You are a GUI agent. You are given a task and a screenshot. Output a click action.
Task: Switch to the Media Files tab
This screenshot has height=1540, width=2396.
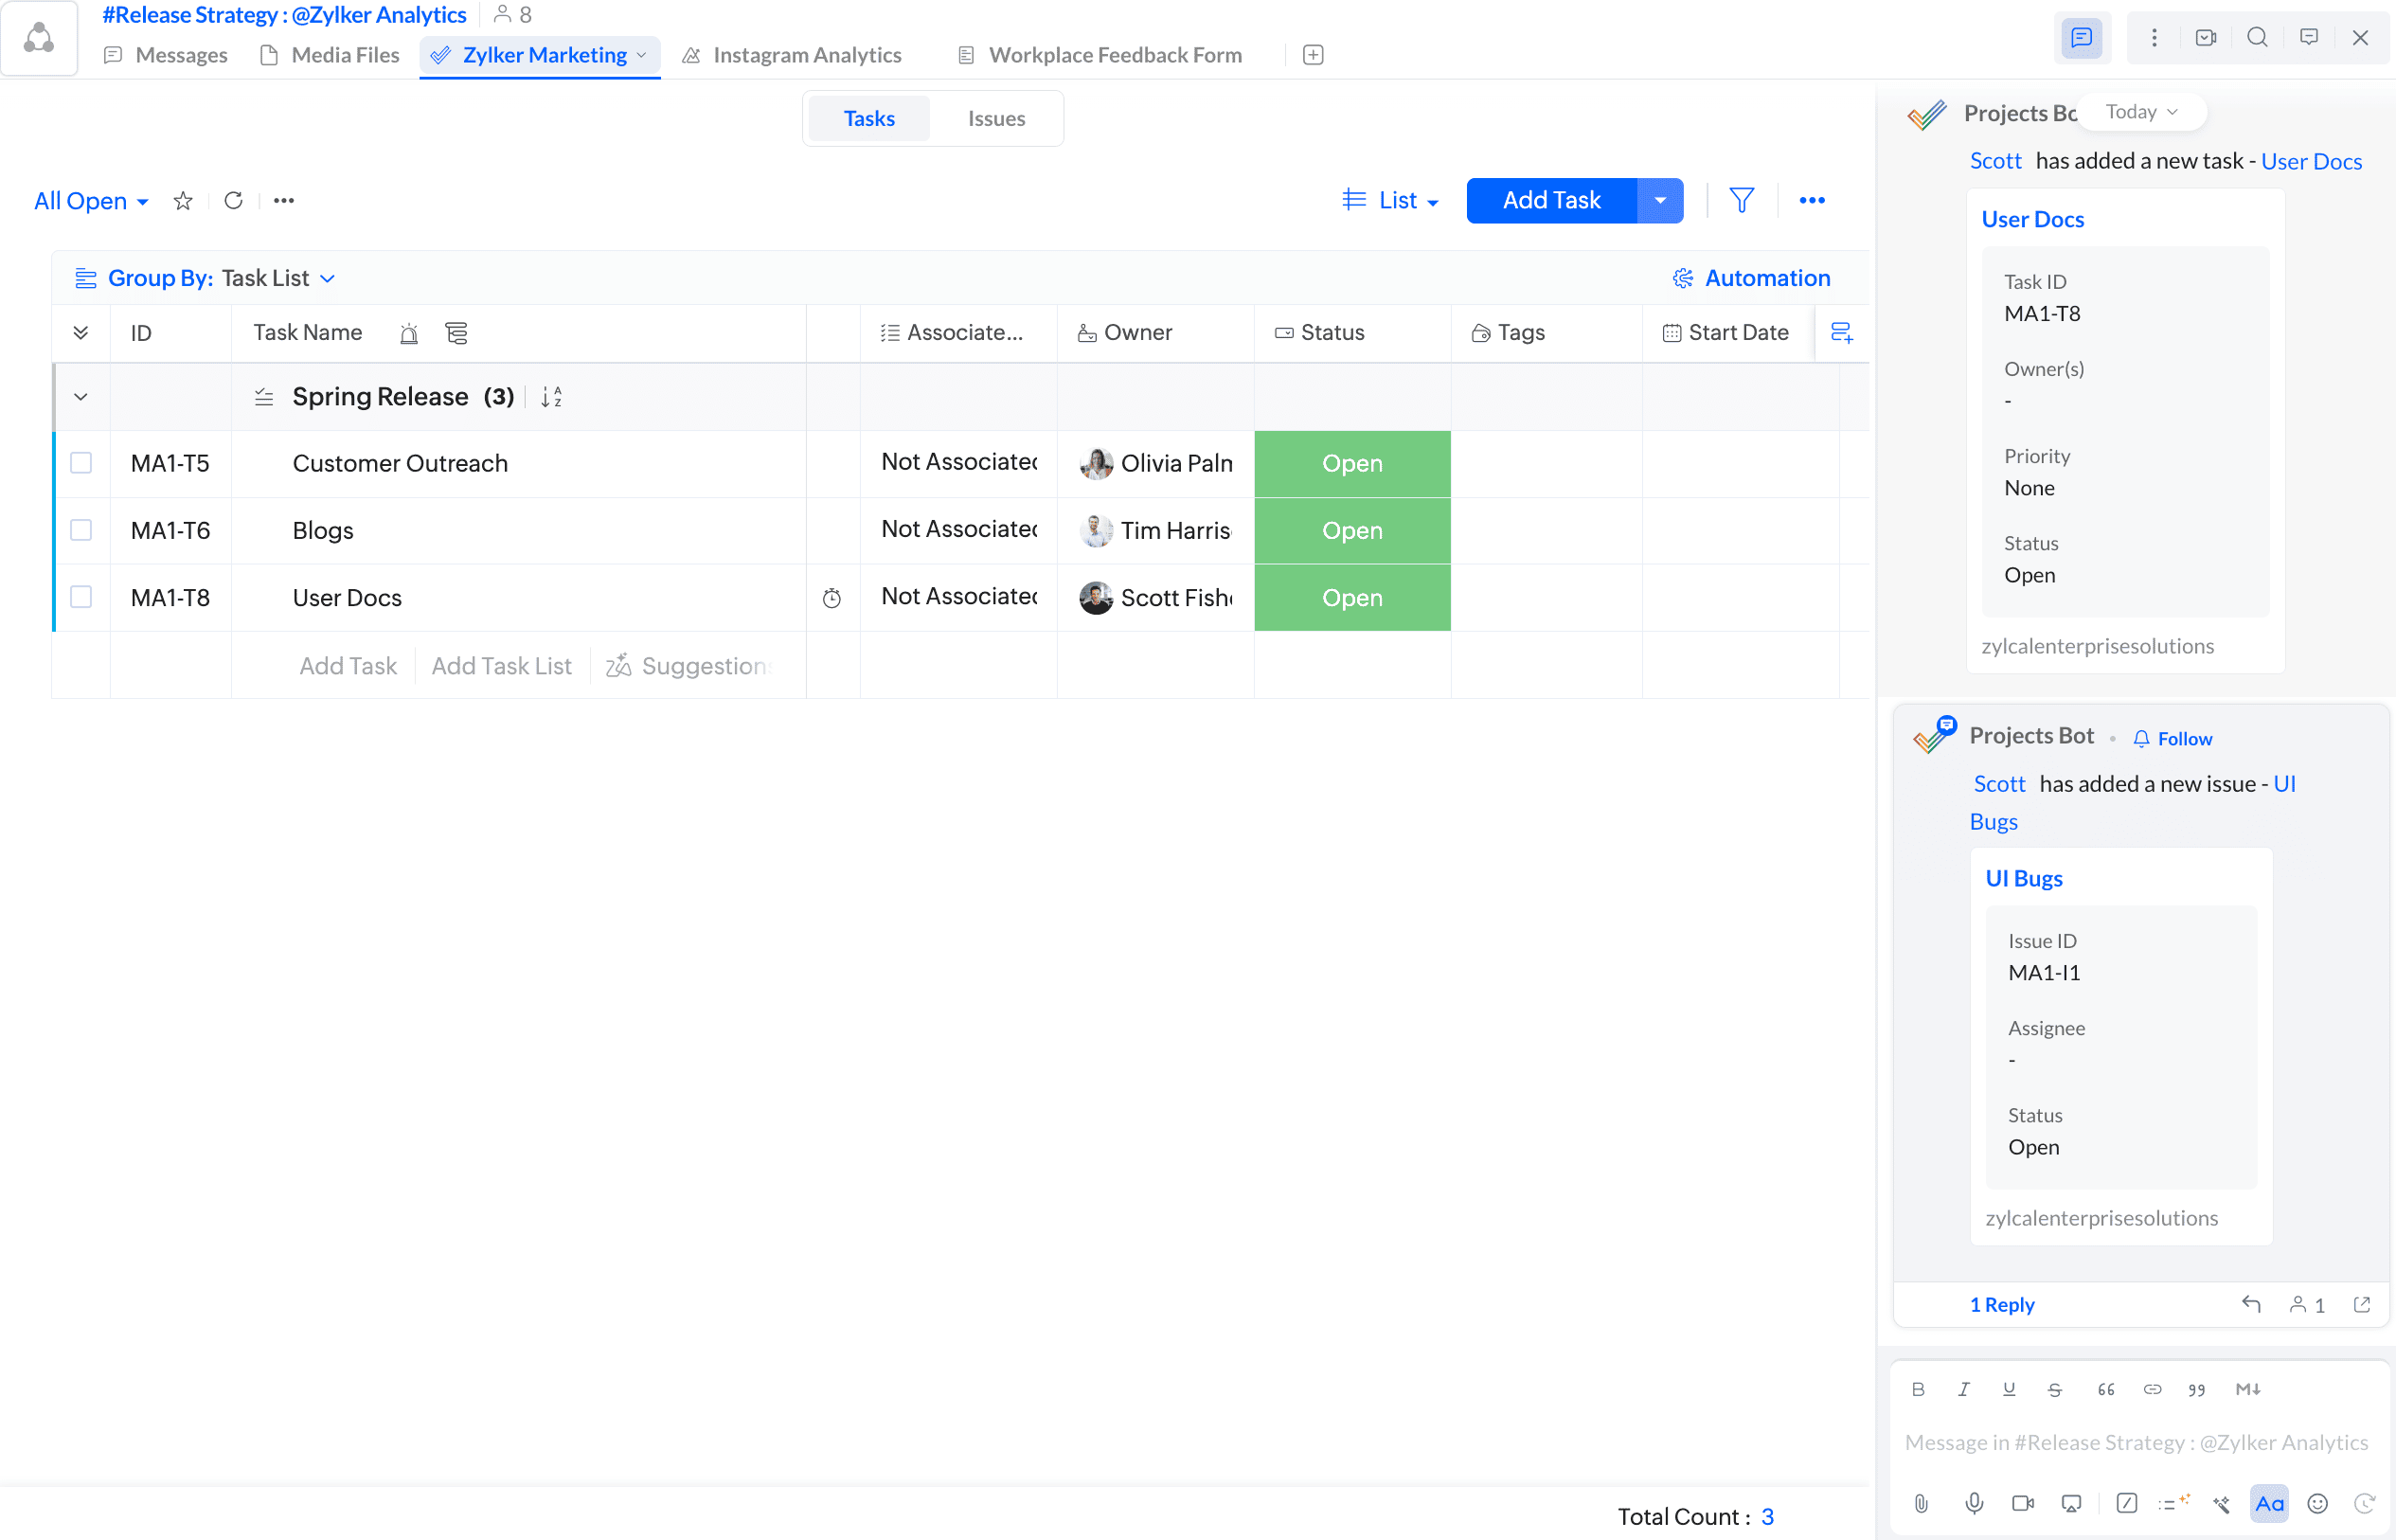(330, 55)
